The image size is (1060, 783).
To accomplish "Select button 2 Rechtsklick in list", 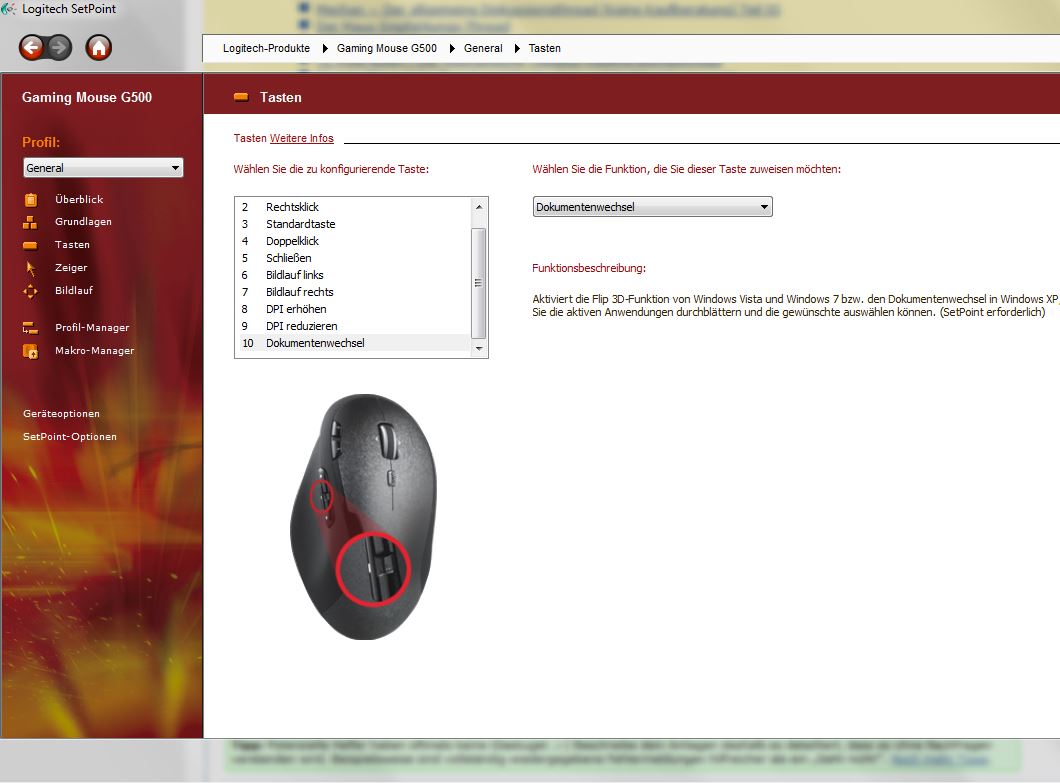I will [x=354, y=207].
